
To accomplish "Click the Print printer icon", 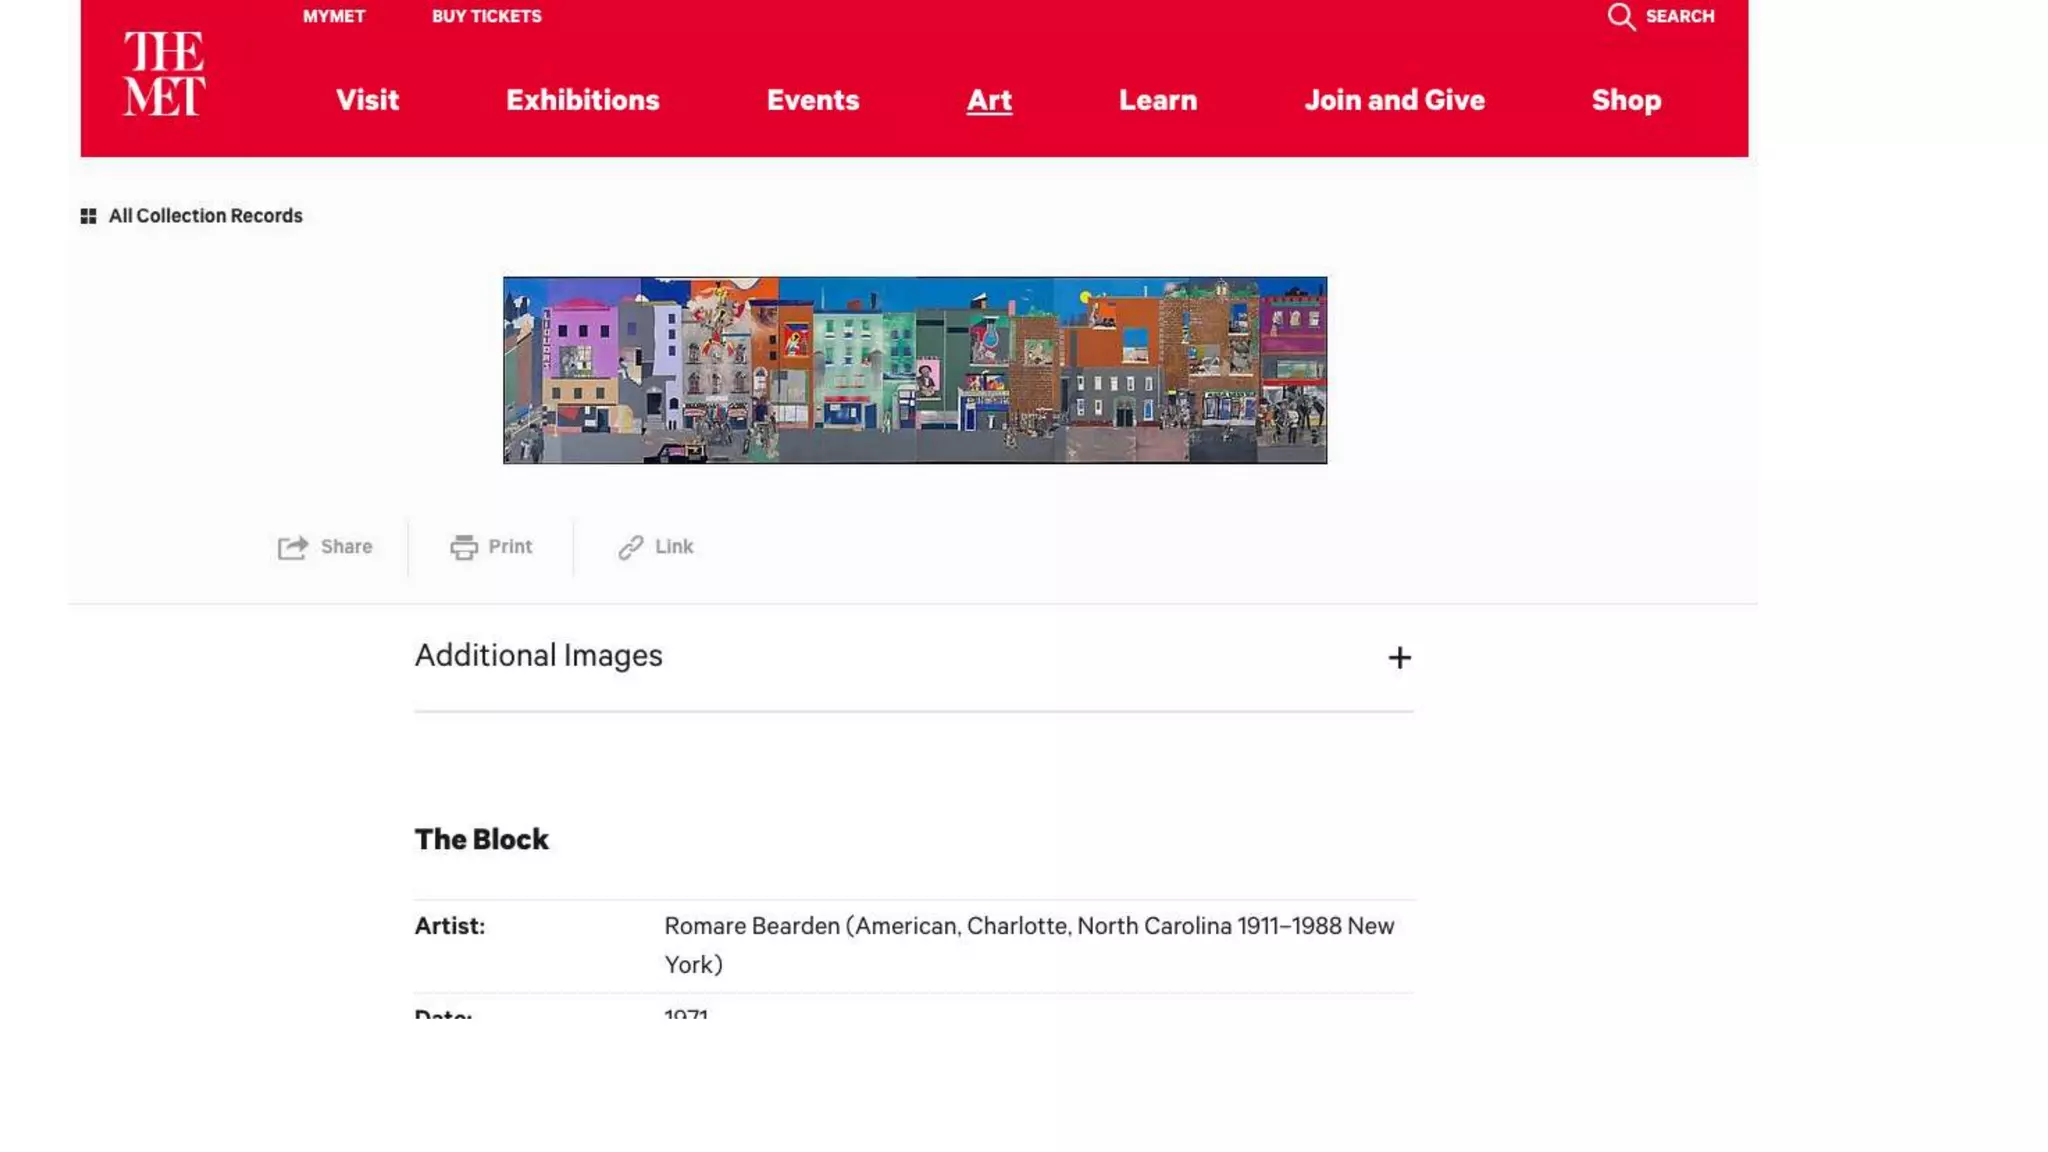I will click(463, 547).
